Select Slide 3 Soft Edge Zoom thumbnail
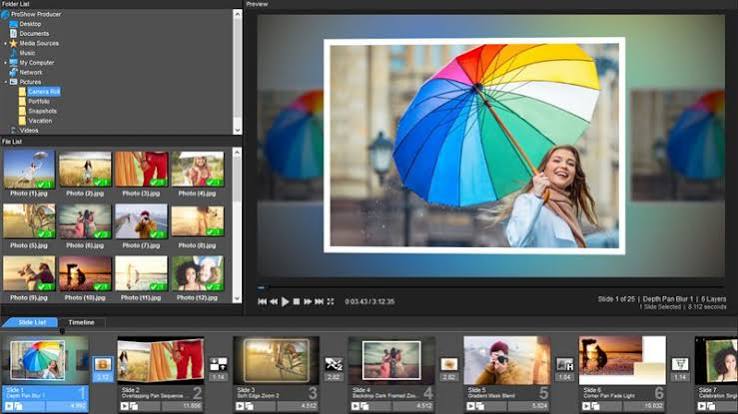 (276, 360)
